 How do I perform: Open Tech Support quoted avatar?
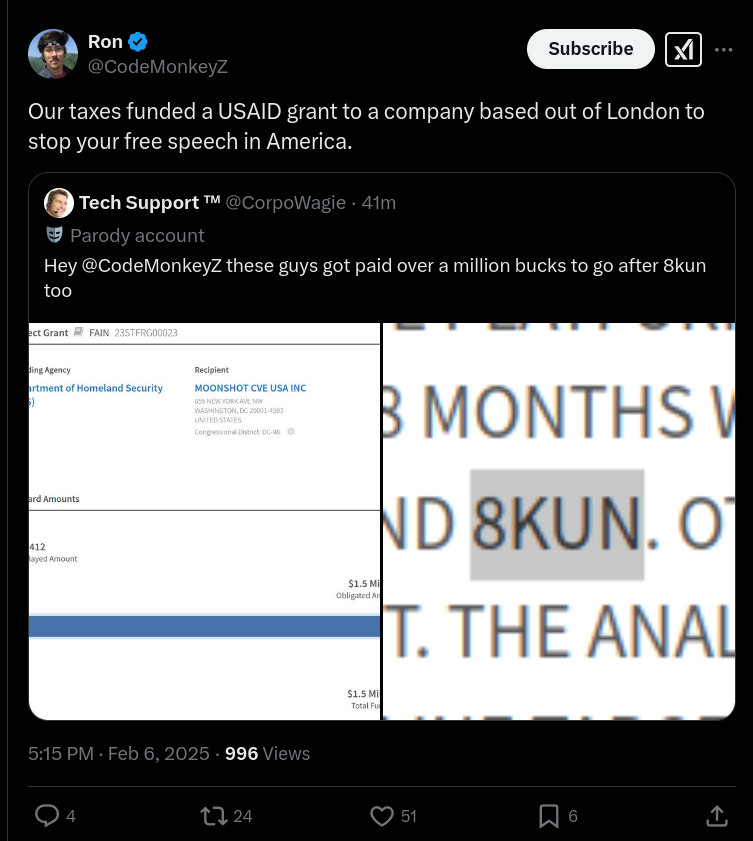point(59,203)
